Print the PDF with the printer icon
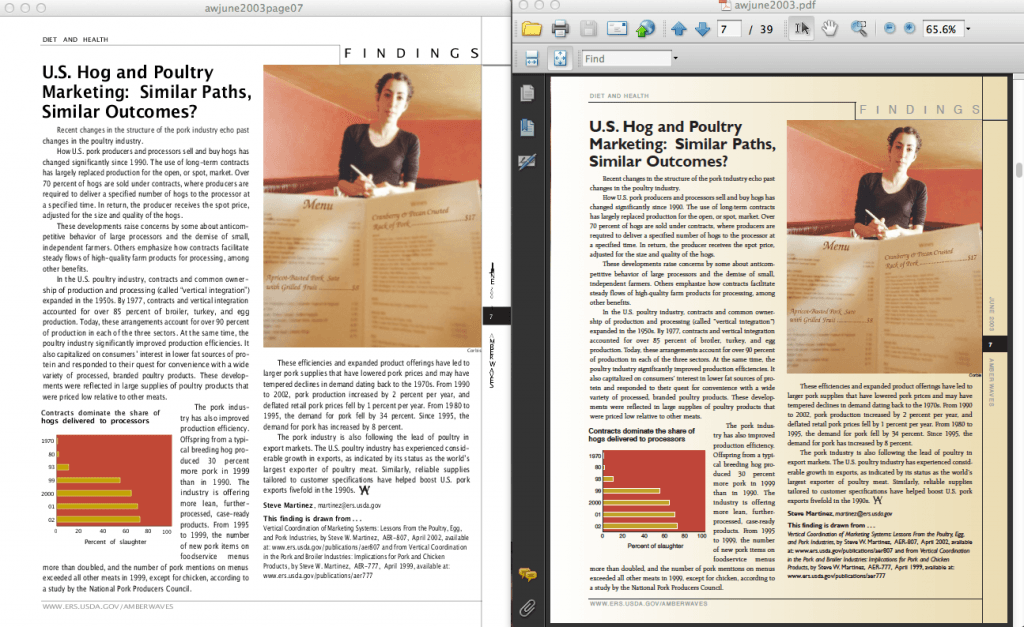Viewport: 1024px width, 627px height. (x=560, y=28)
